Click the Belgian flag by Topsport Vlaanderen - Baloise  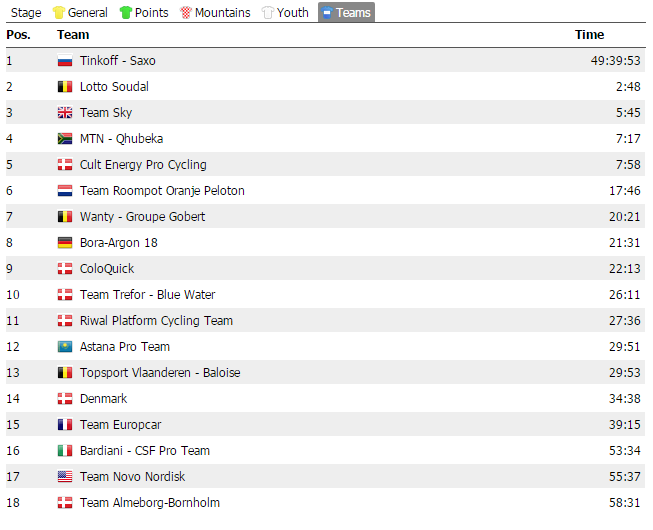pos(65,373)
